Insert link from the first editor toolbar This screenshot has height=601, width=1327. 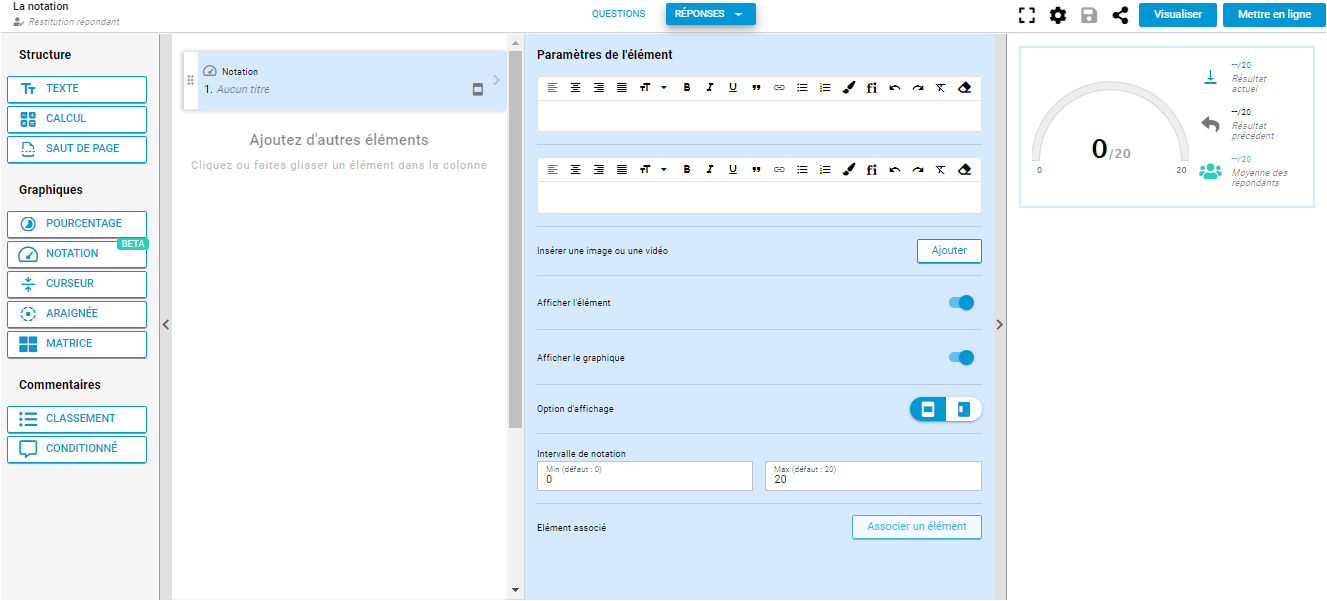pyautogui.click(x=779, y=88)
